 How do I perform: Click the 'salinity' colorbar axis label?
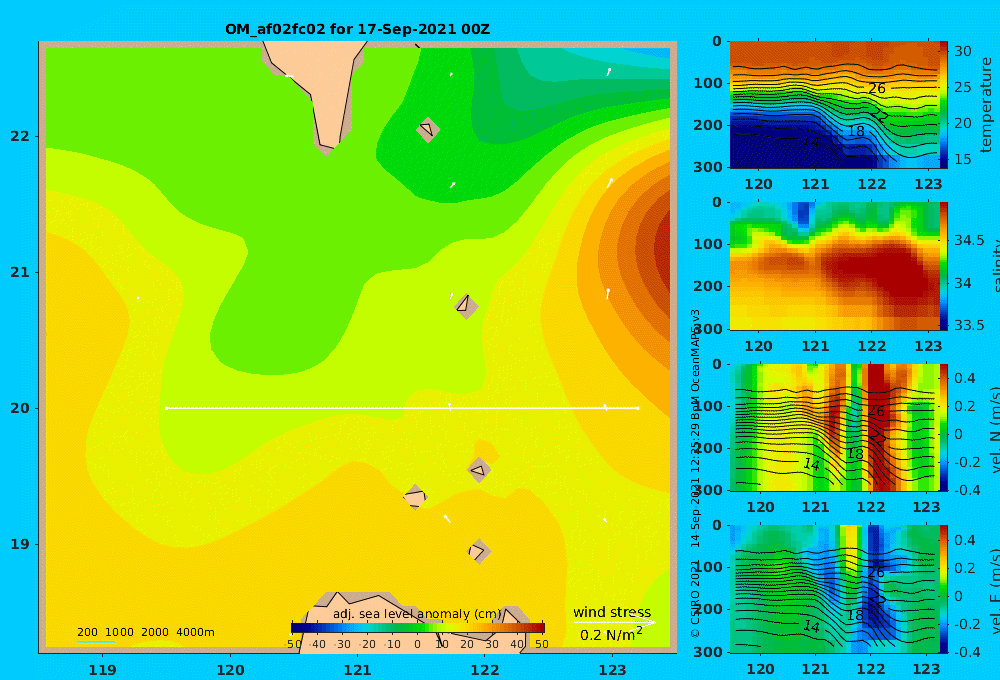tap(994, 266)
